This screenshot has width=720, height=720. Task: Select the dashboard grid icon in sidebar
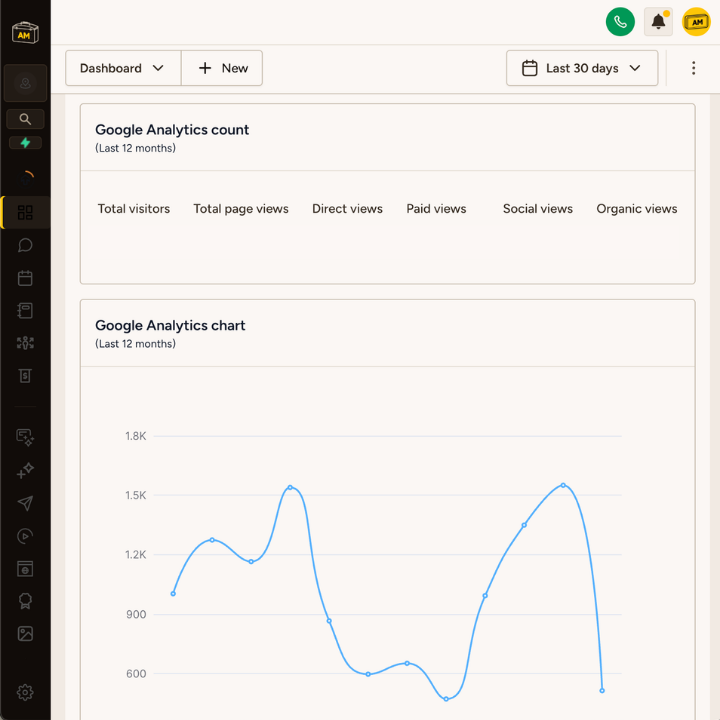(x=25, y=212)
